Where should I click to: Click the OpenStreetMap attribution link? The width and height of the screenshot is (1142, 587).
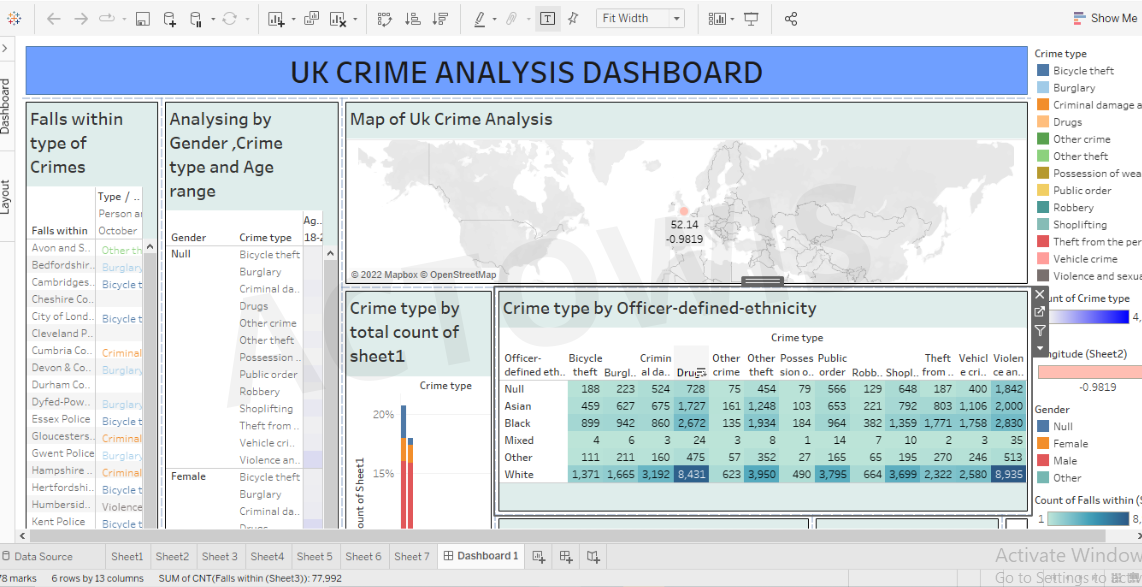tap(461, 275)
